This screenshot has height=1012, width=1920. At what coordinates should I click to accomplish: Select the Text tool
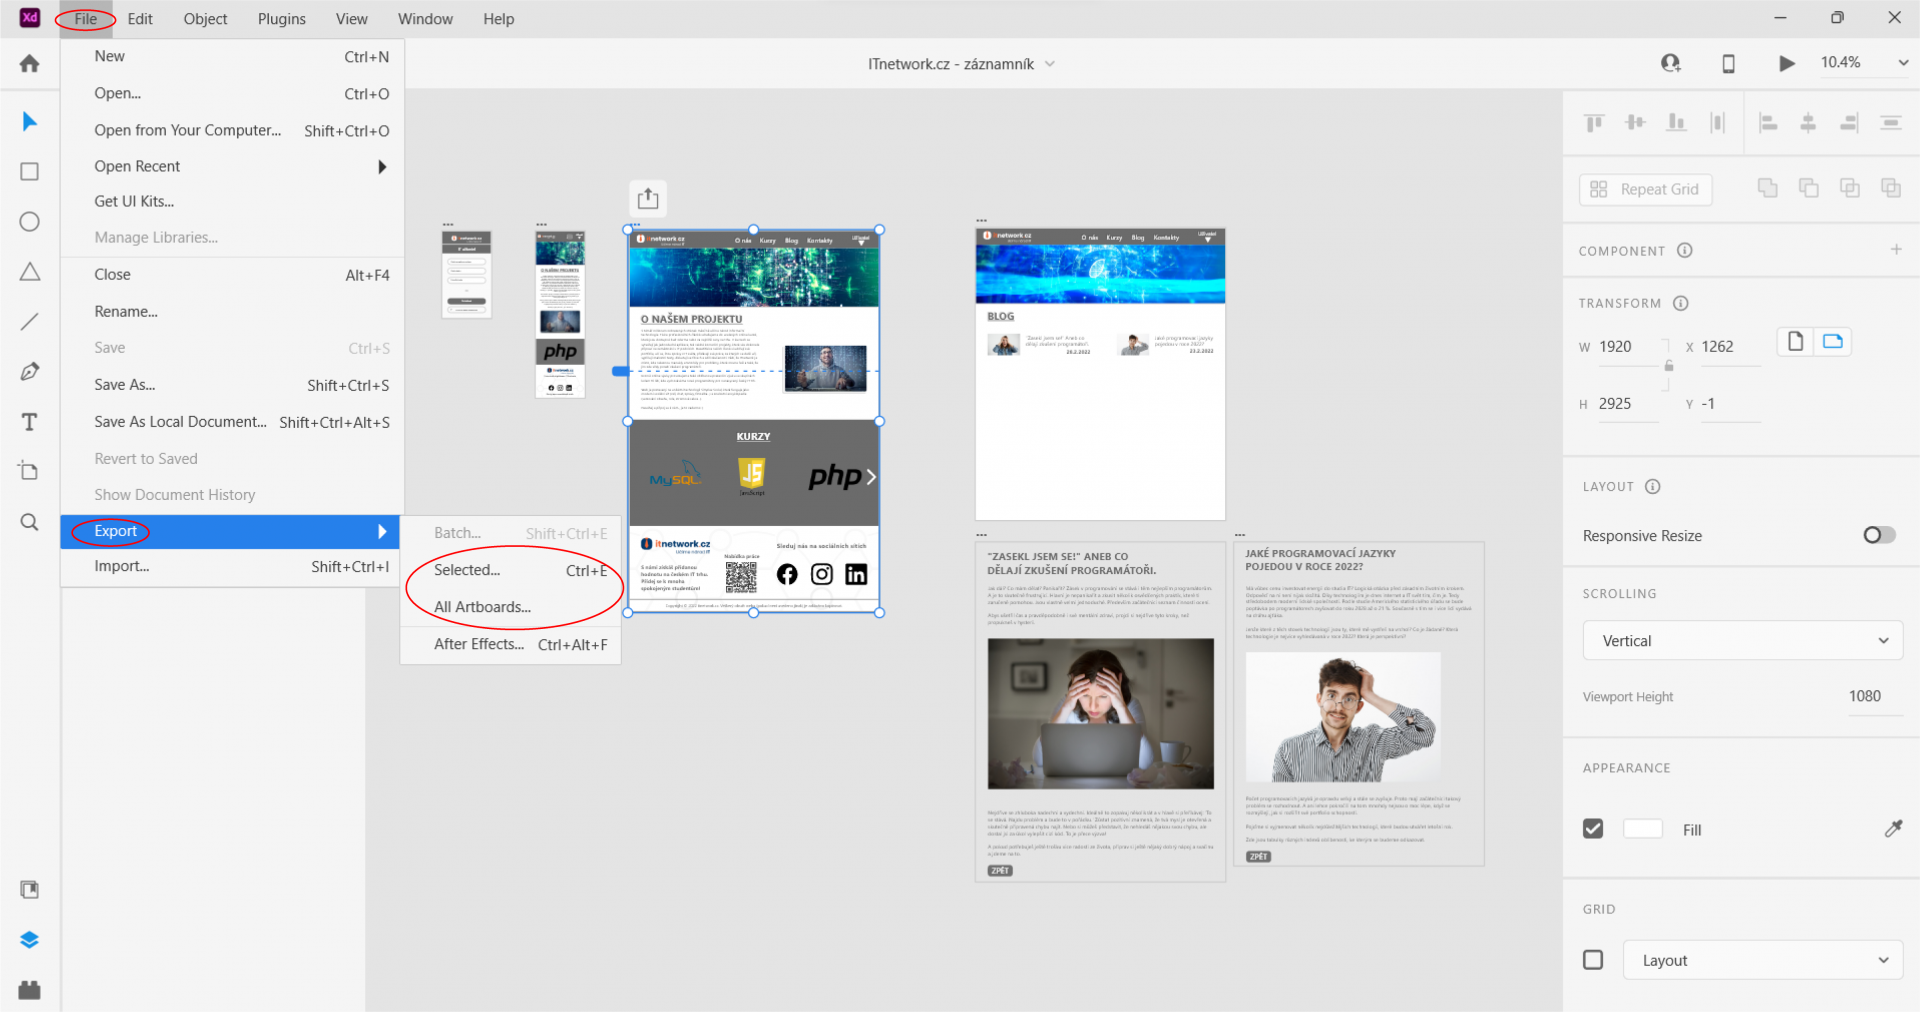coord(29,421)
